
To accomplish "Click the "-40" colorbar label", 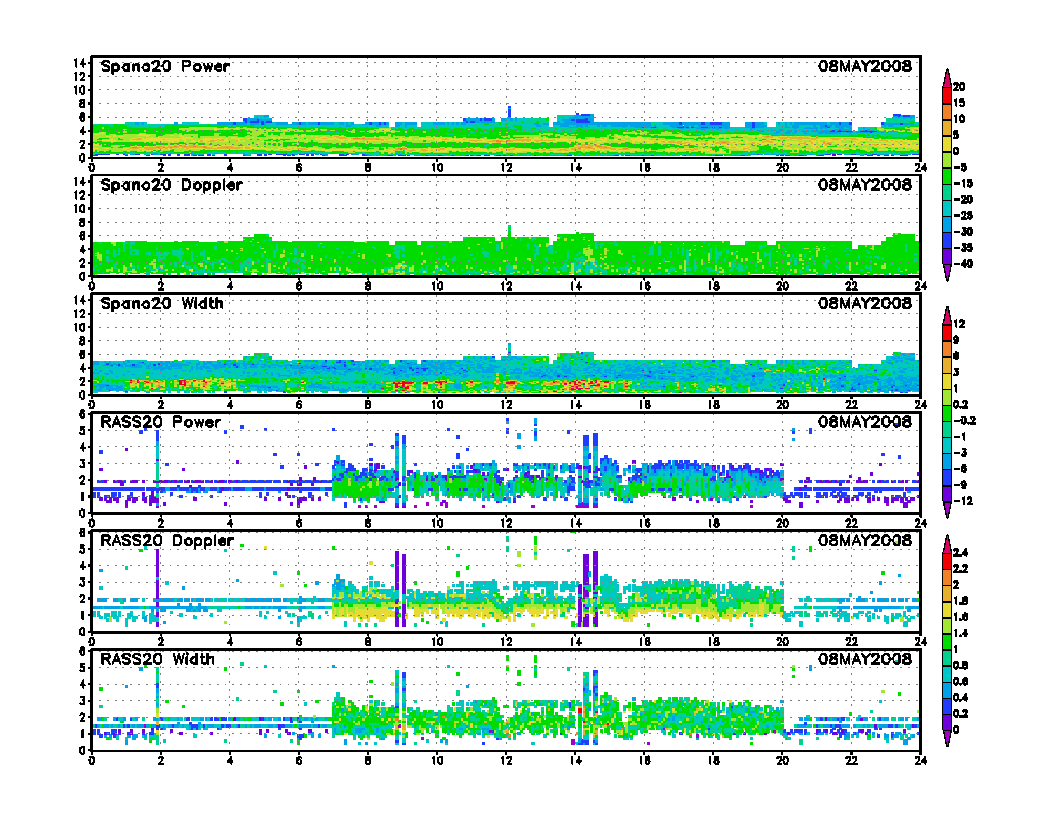I will 962,264.
